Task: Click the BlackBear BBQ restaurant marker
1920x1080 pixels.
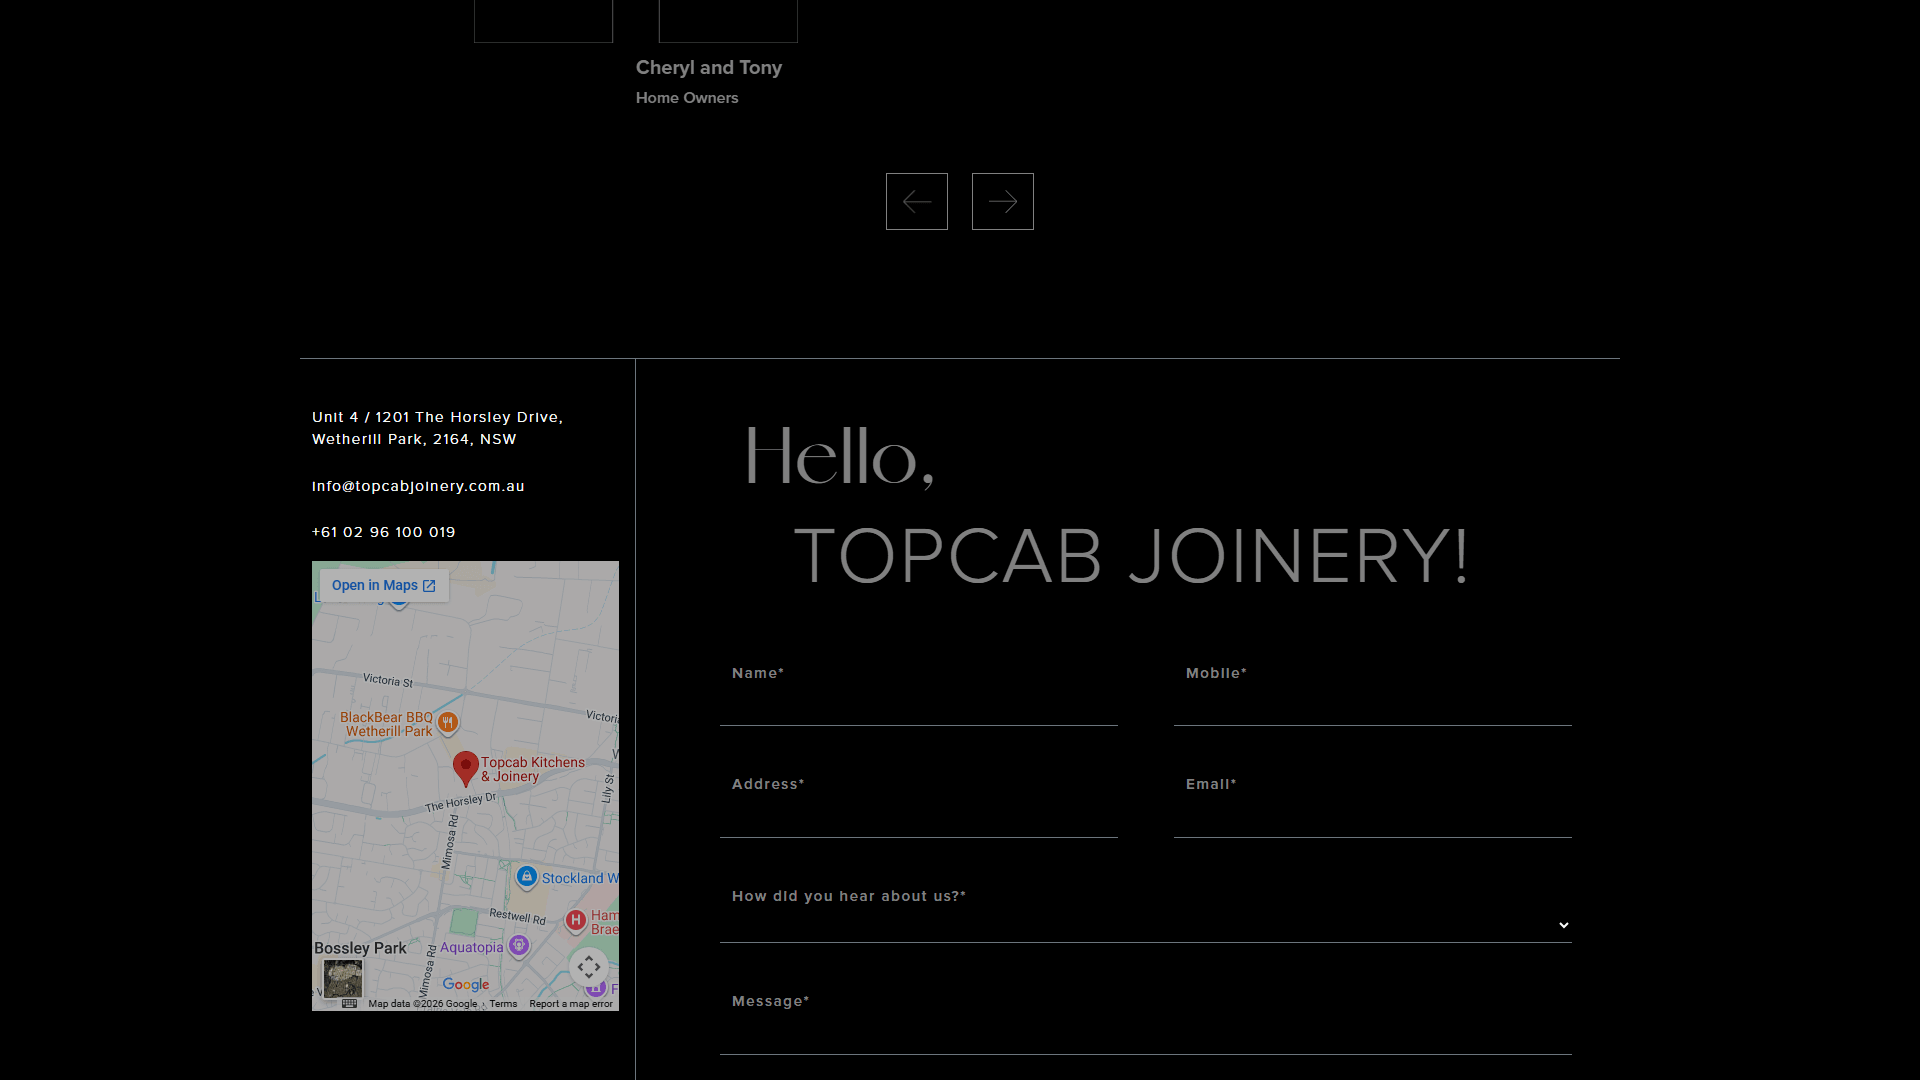Action: pyautogui.click(x=448, y=722)
